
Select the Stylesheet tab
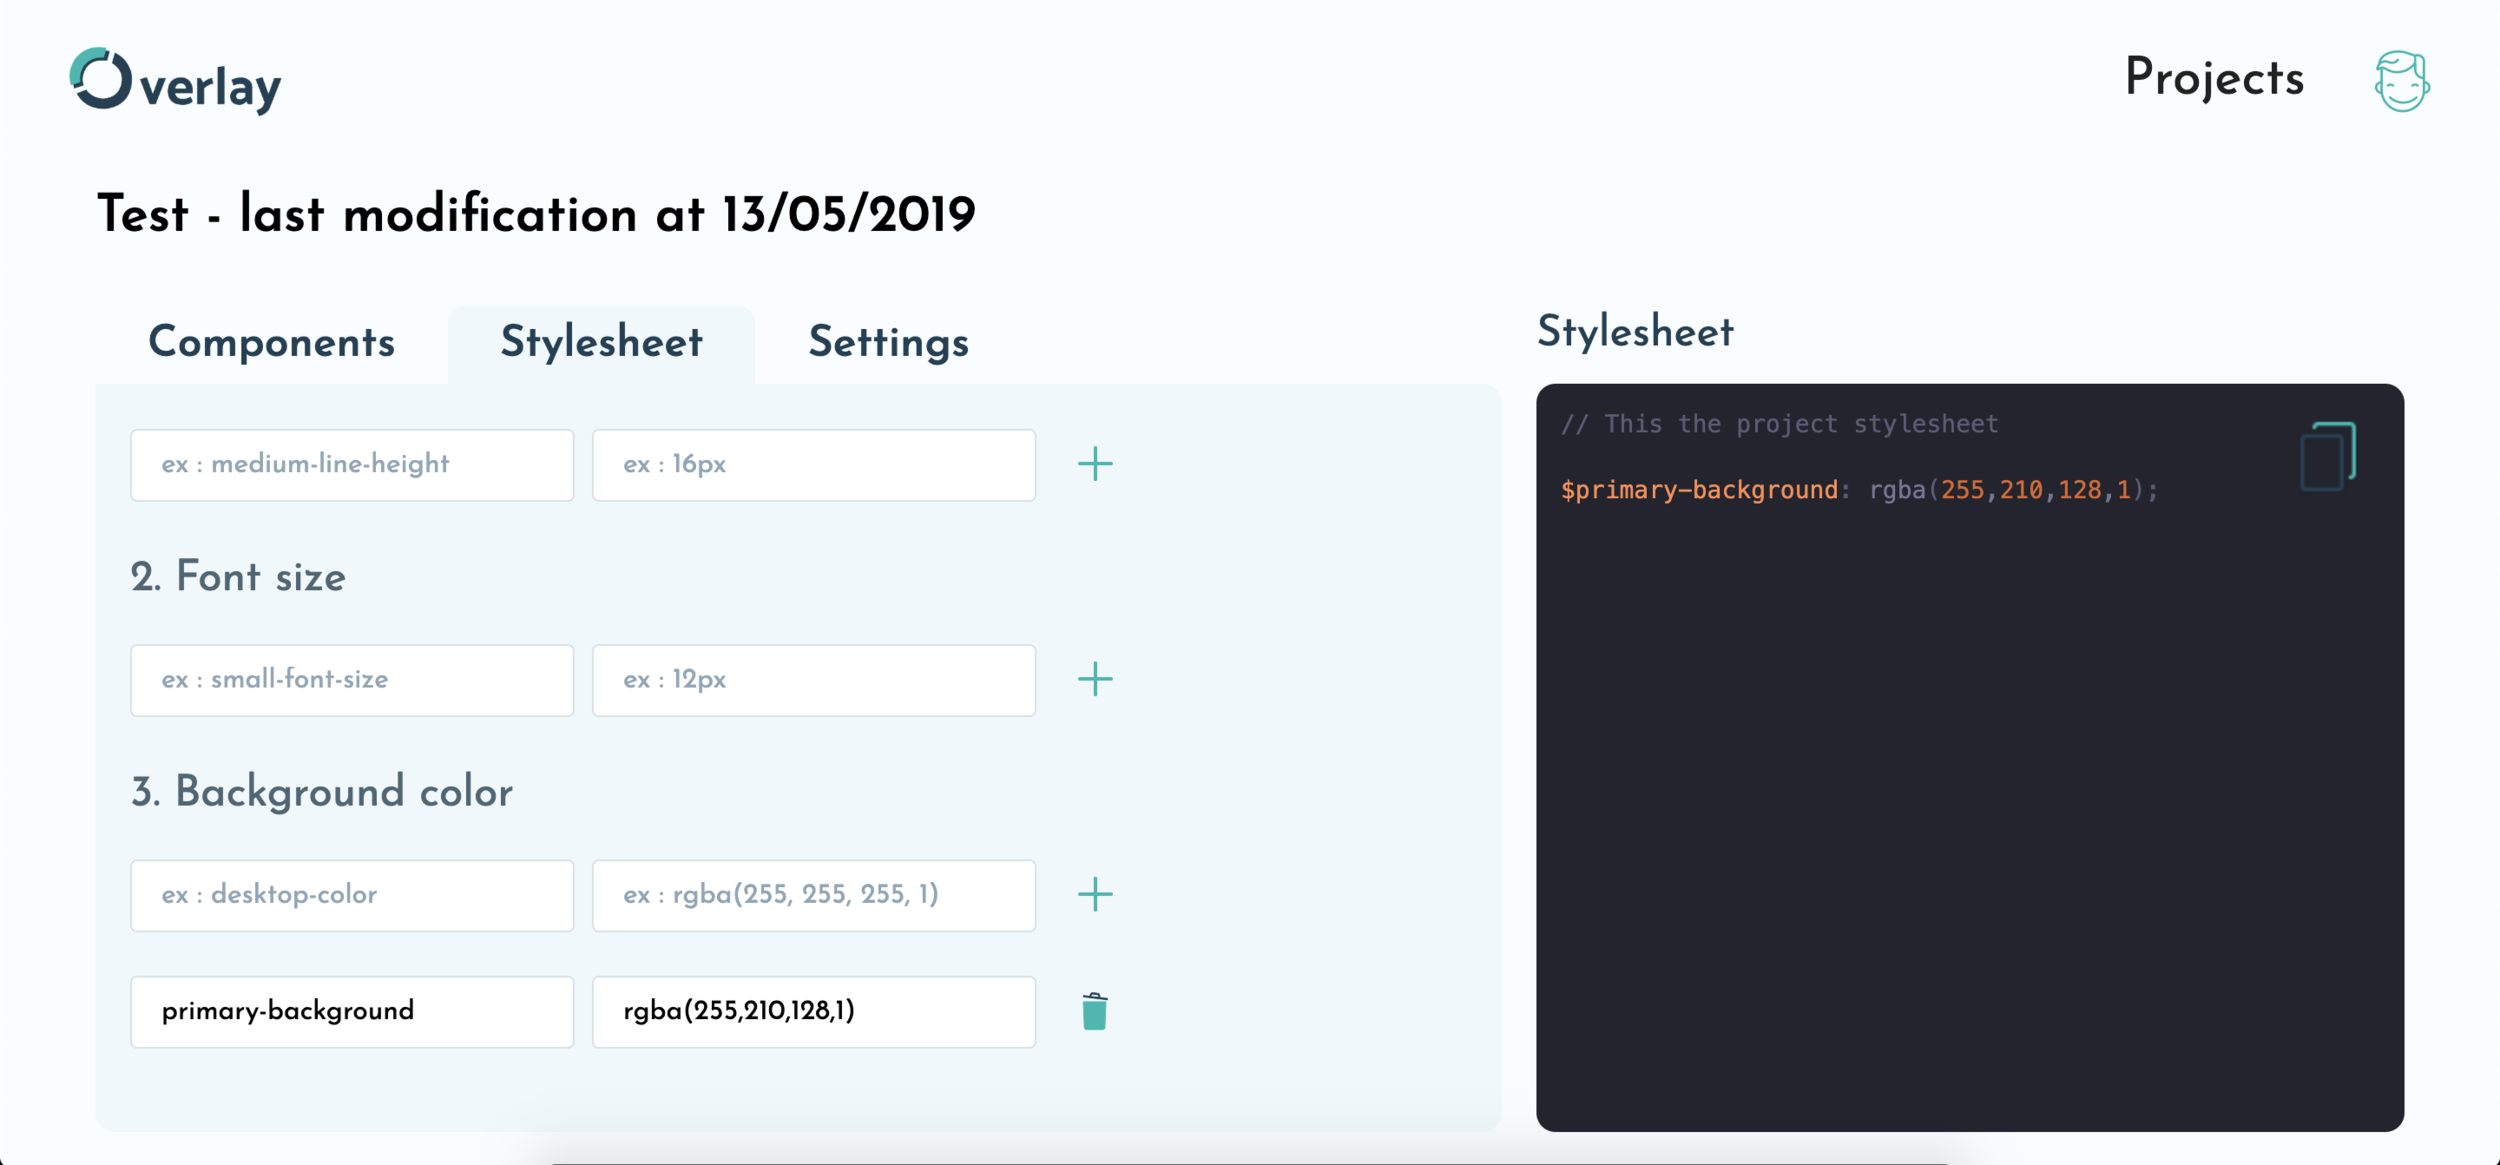click(x=601, y=343)
